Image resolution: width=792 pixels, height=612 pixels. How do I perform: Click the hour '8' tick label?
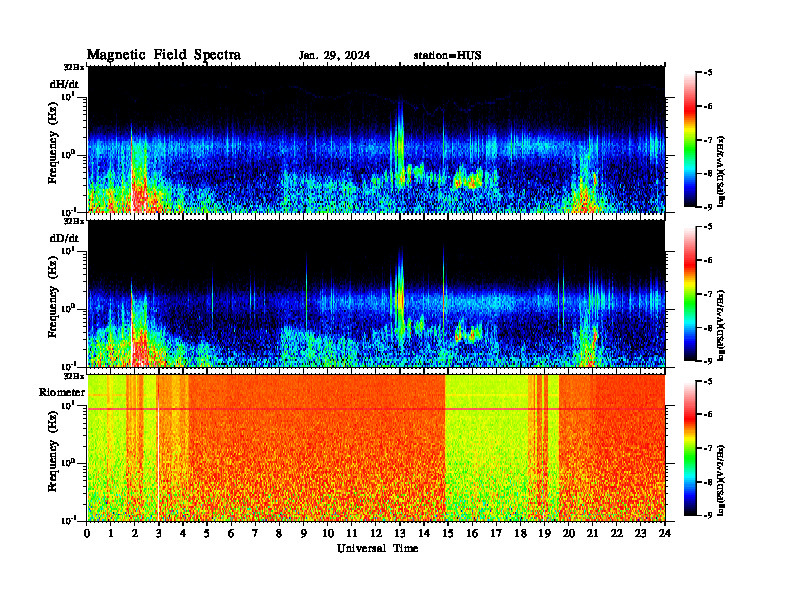279,533
